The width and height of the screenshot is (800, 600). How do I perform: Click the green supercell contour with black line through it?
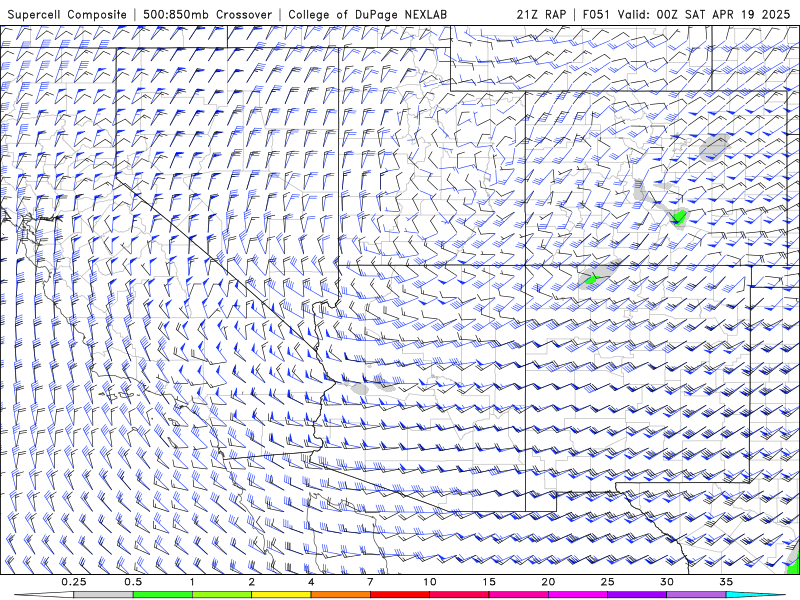pos(591,279)
